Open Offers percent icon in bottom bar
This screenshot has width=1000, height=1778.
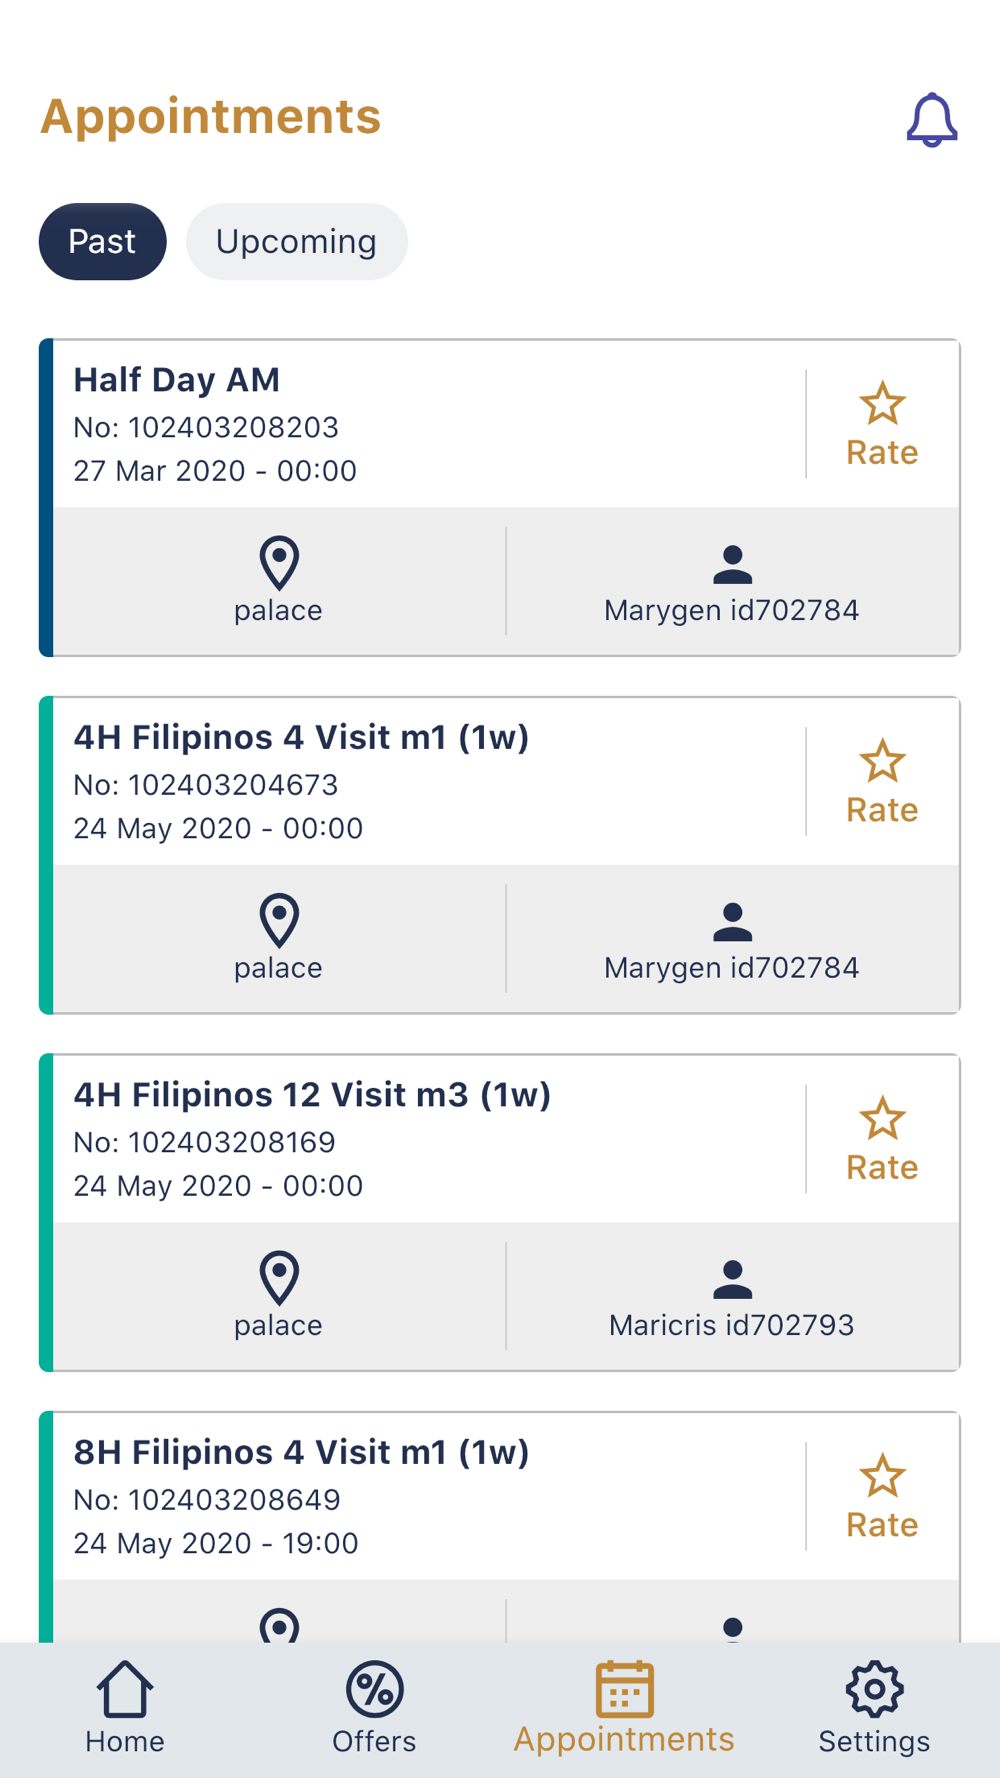tap(374, 1690)
